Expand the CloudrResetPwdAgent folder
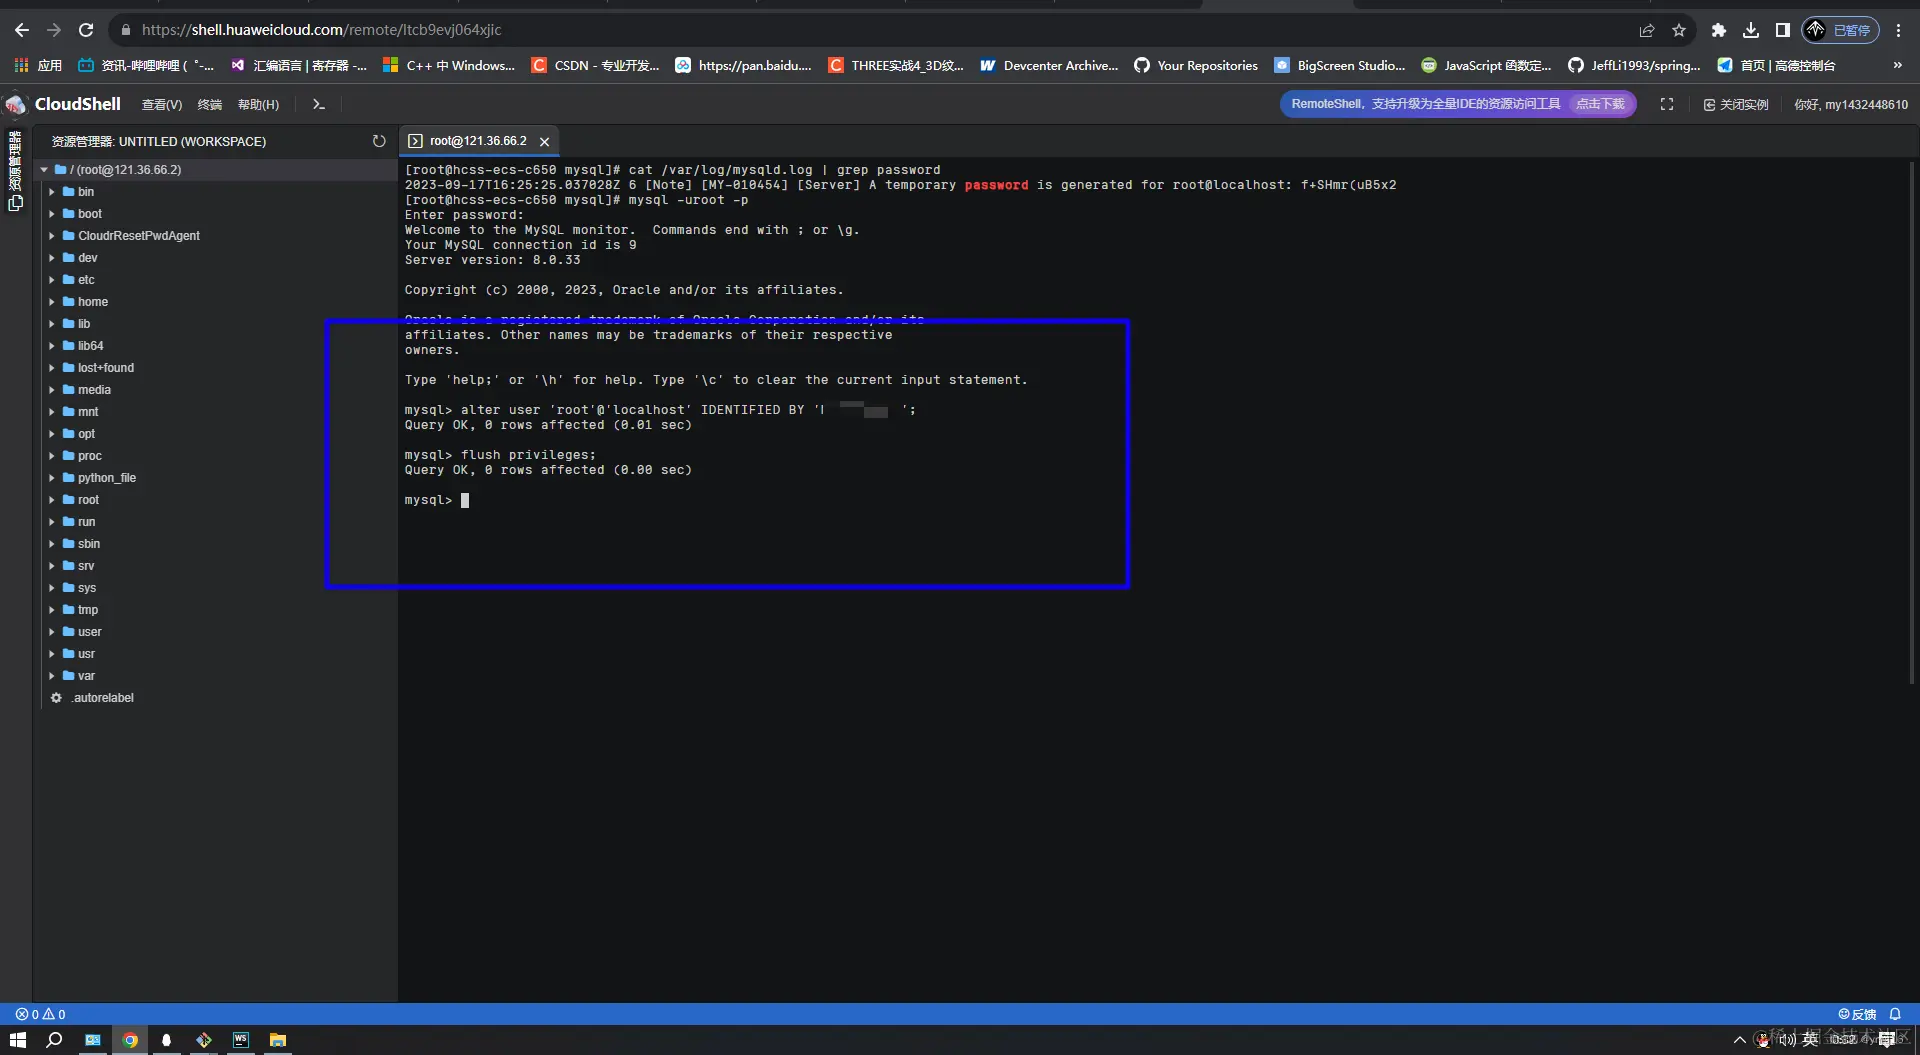Image resolution: width=1920 pixels, height=1055 pixels. [x=52, y=236]
